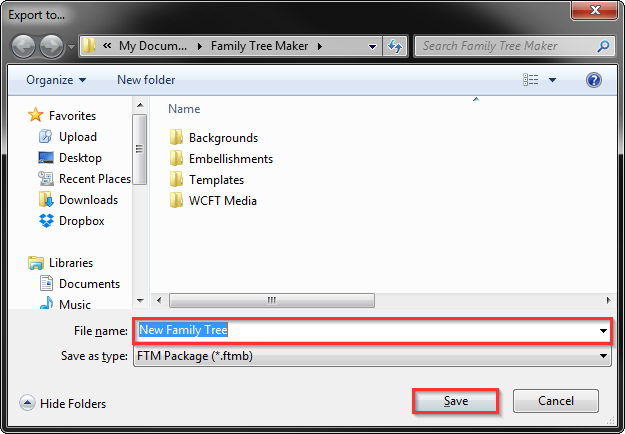The image size is (625, 434).
Task: Click navigation pane scroll up arrow
Action: pos(140,105)
